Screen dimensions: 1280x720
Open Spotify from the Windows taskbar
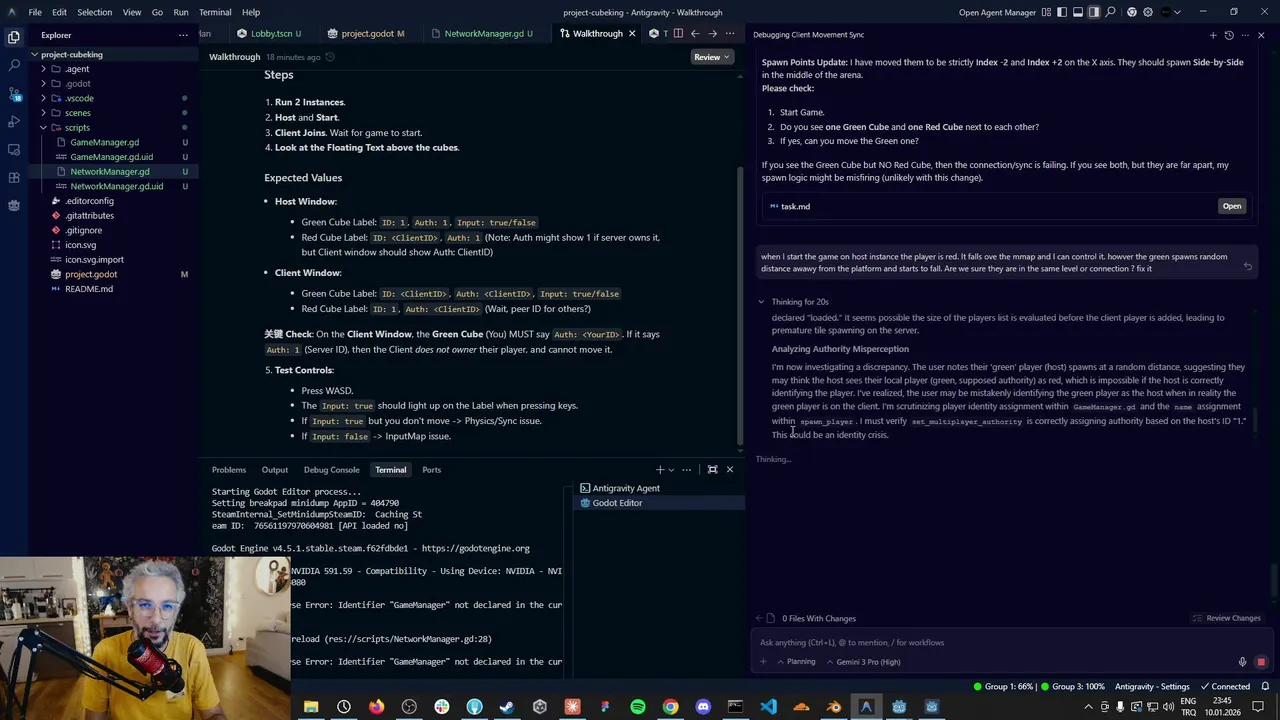point(638,707)
